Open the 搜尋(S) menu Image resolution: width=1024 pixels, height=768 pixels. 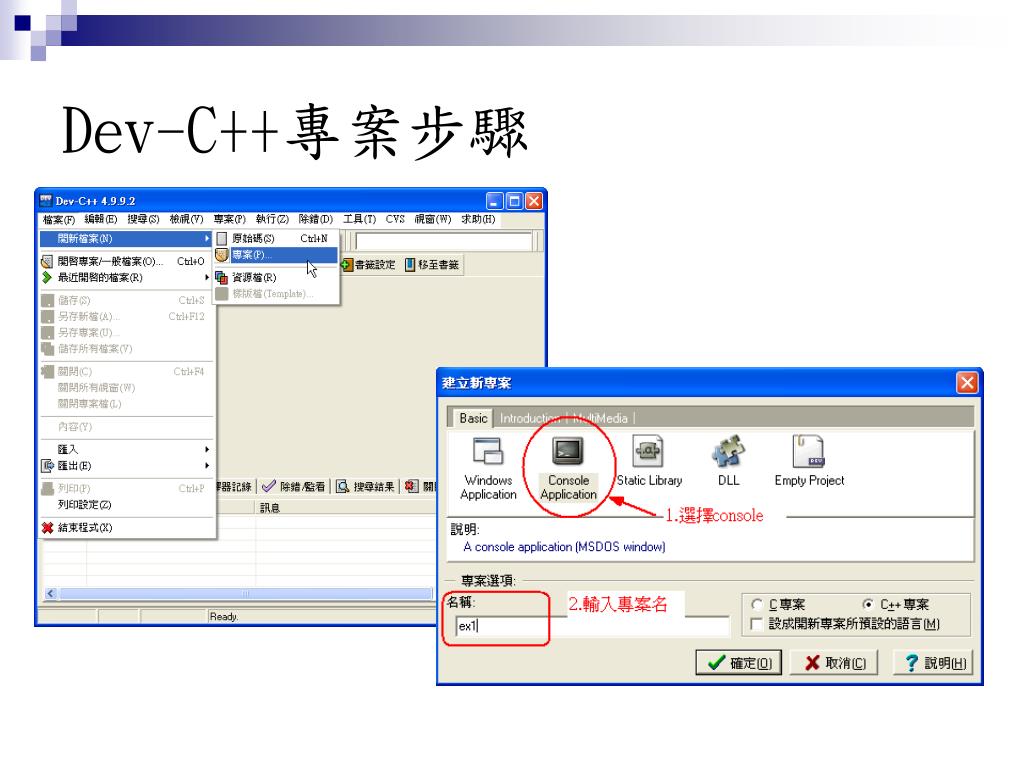[x=144, y=219]
